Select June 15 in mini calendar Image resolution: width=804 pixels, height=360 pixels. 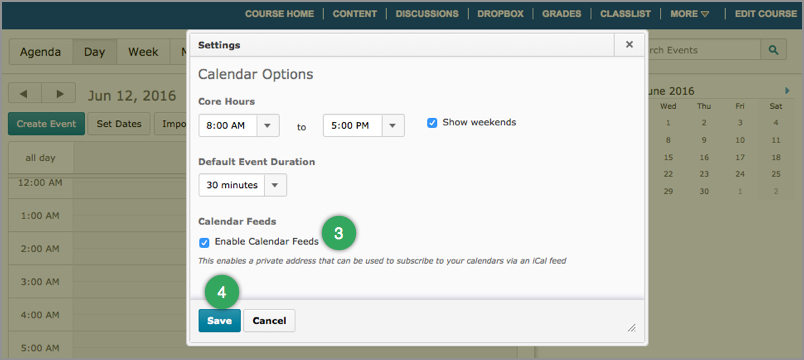(668, 157)
